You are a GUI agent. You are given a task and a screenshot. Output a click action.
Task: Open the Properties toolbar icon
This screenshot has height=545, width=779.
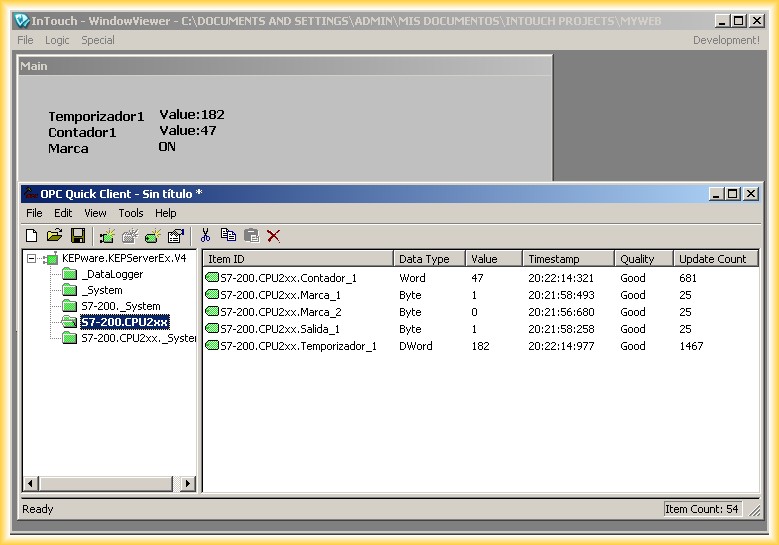[x=176, y=236]
